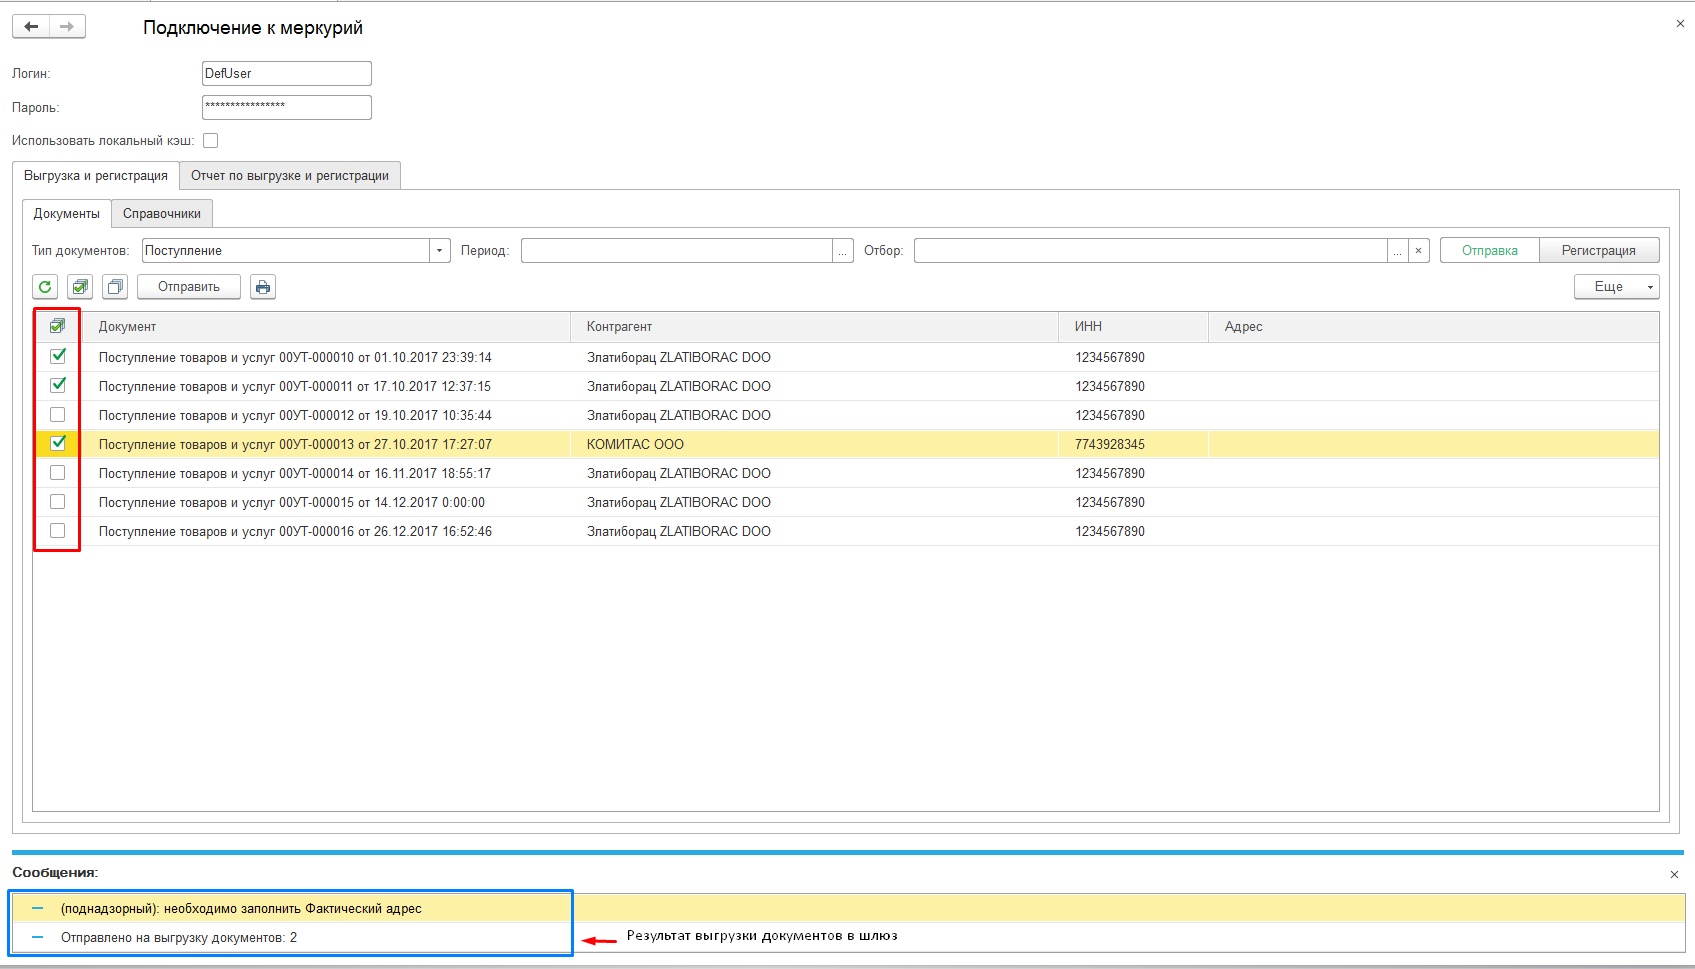Uncheck the document 00УТ-000010 row checkbox
1695x969 pixels.
pos(58,356)
